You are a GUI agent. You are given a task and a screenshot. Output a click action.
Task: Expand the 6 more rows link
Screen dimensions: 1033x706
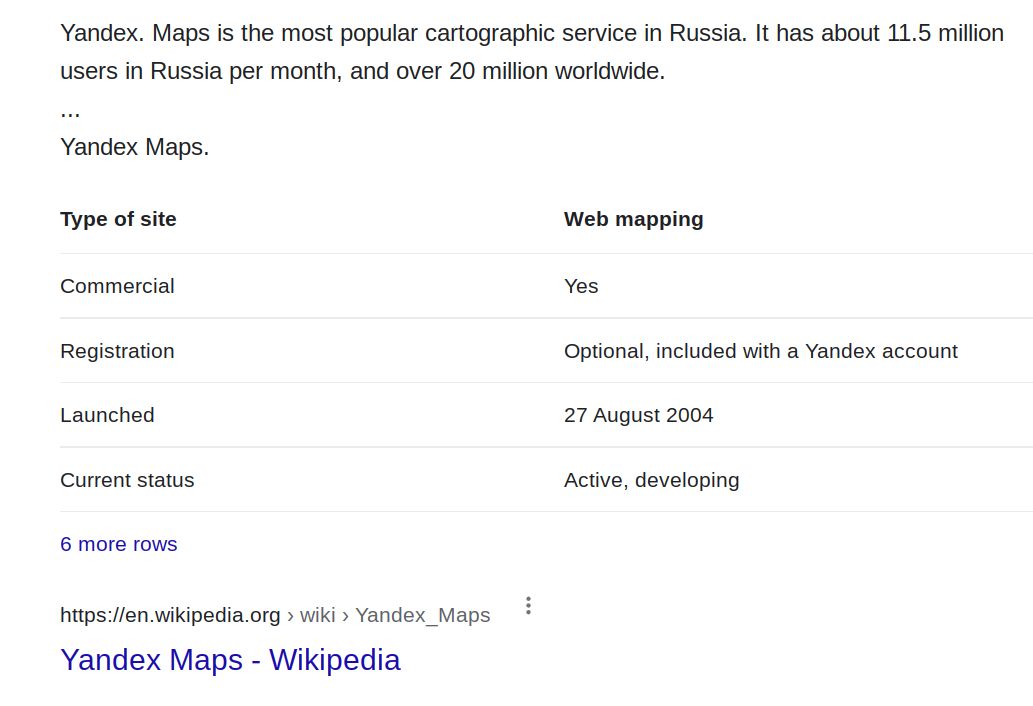(x=119, y=544)
